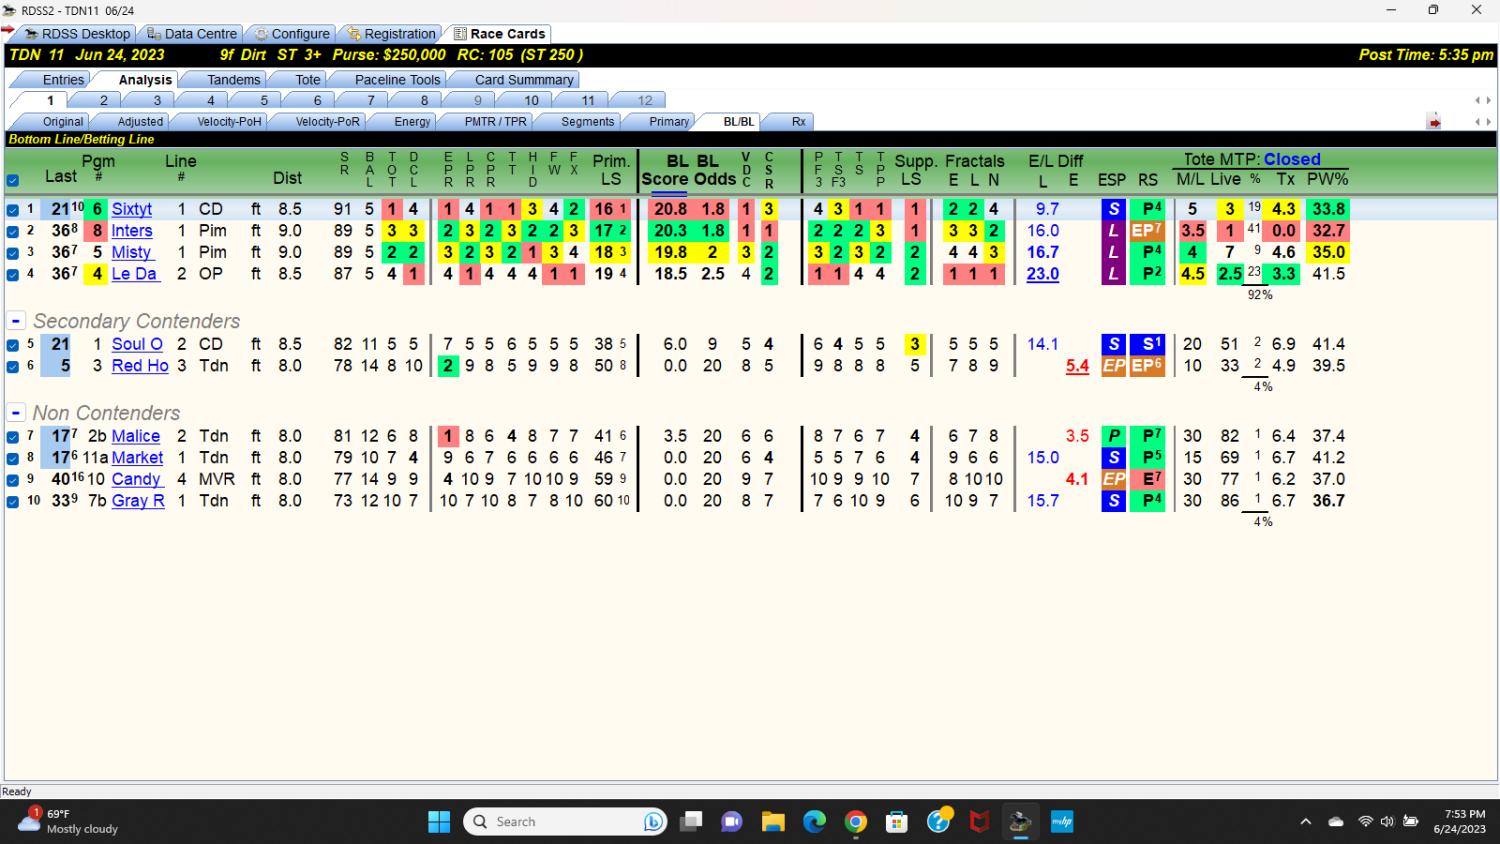
Task: Launch Microsoft Edge from taskbar
Action: [x=815, y=822]
